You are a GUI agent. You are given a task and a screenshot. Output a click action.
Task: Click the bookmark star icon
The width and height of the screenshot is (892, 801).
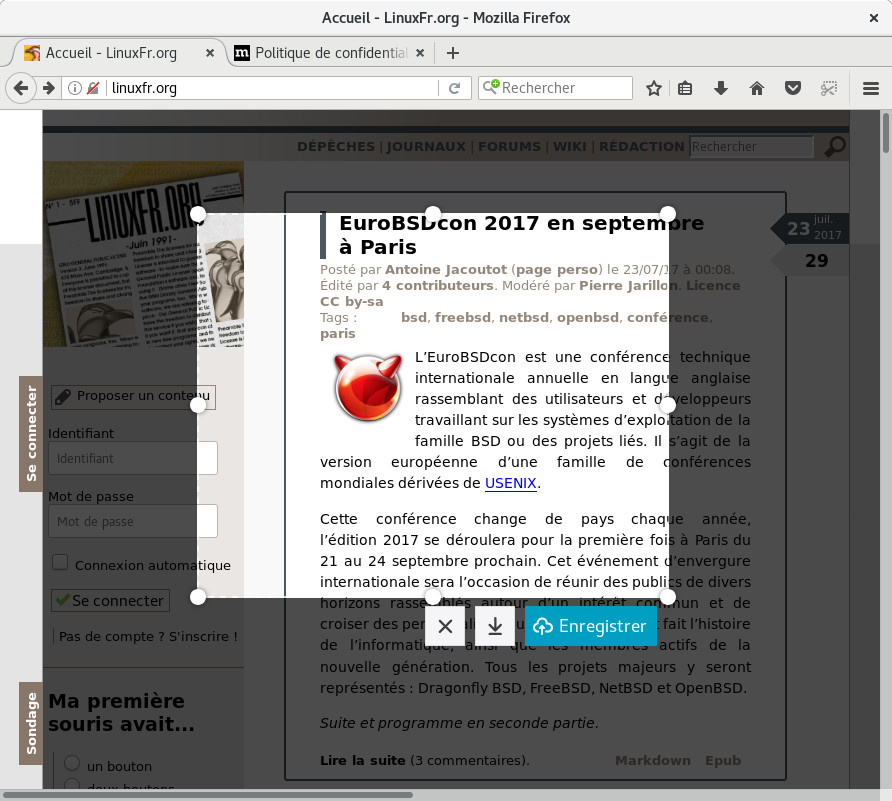654,88
